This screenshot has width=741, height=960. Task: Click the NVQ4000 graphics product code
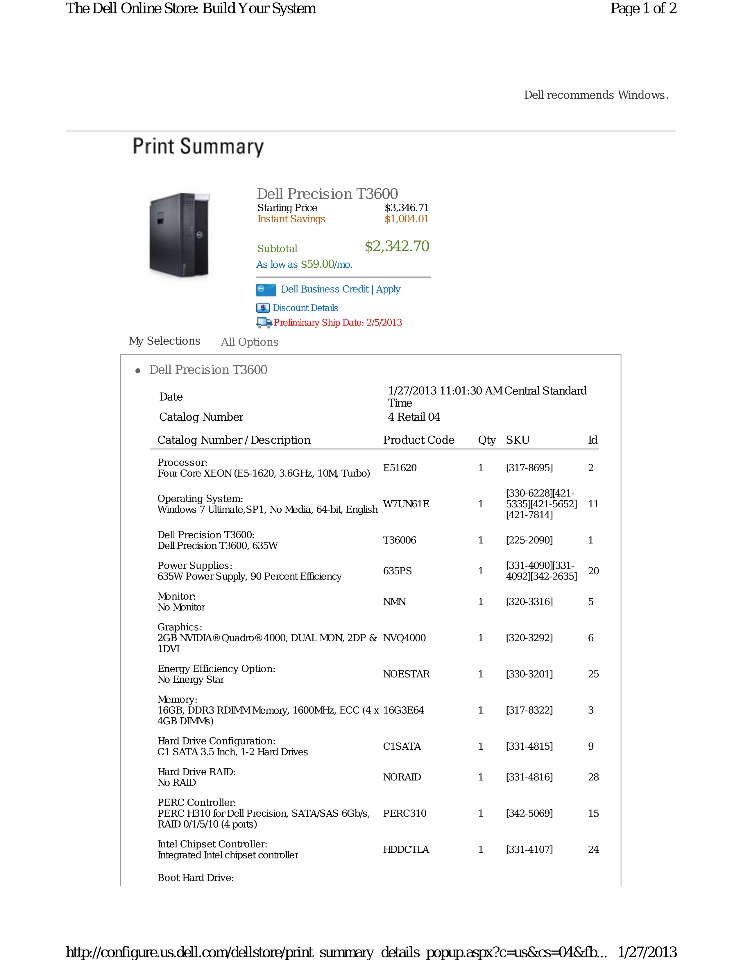404,637
